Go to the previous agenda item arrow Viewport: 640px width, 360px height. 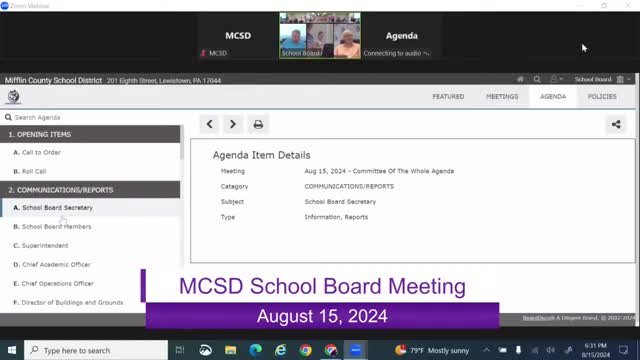209,124
